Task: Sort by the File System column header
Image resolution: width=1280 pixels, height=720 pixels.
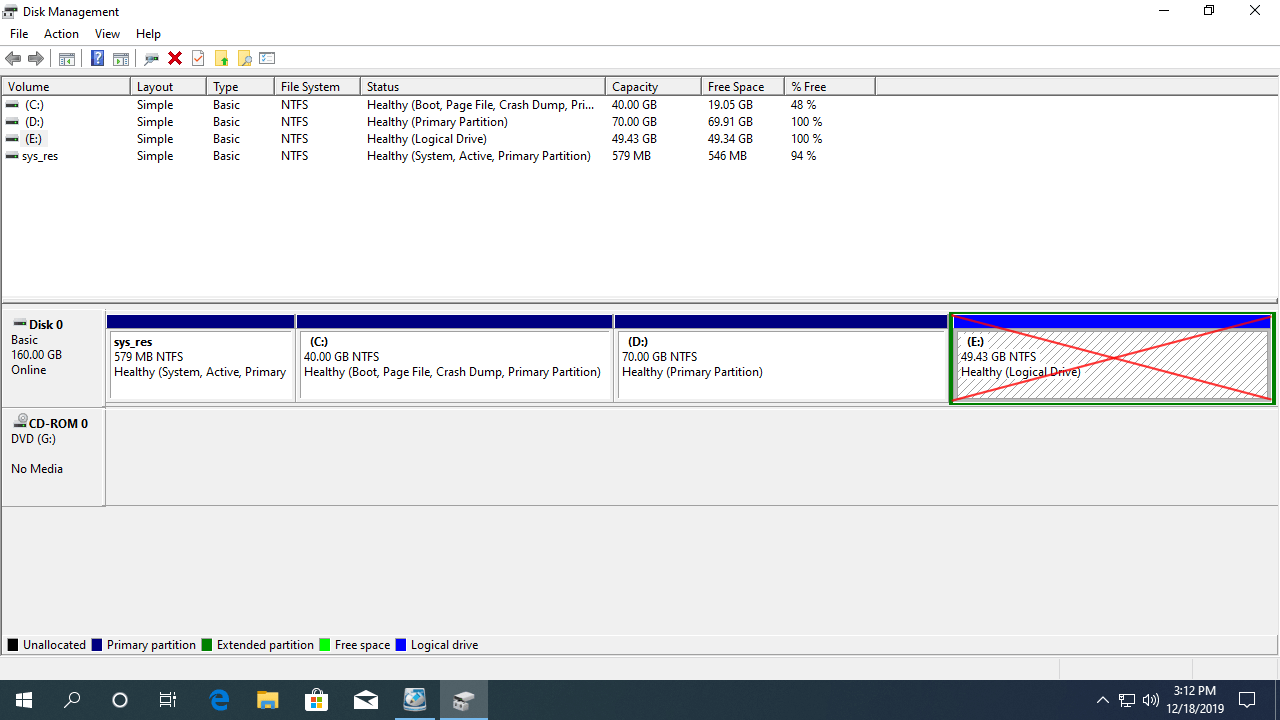Action: coord(316,87)
